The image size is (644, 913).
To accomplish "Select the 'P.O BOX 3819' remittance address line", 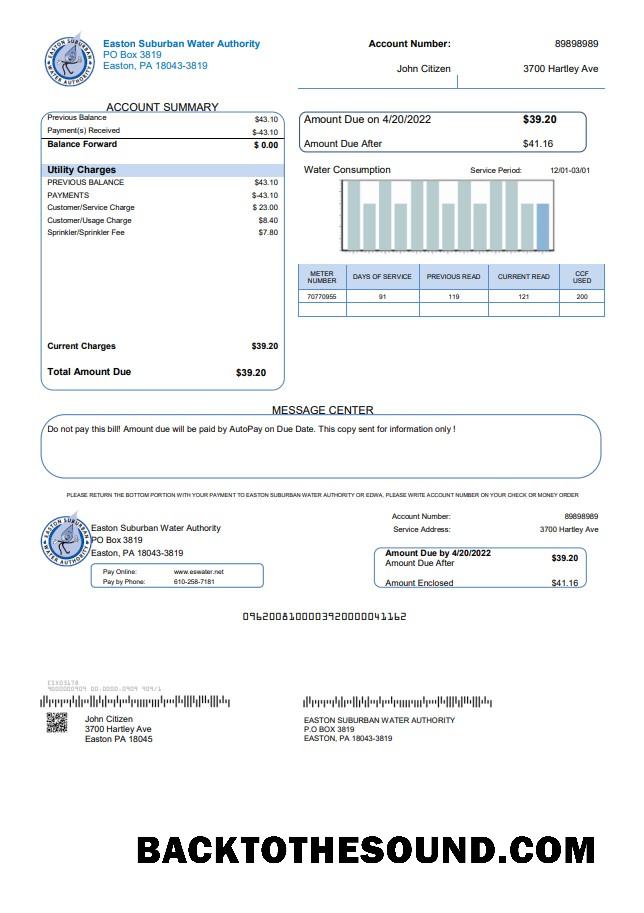I will tap(329, 729).
